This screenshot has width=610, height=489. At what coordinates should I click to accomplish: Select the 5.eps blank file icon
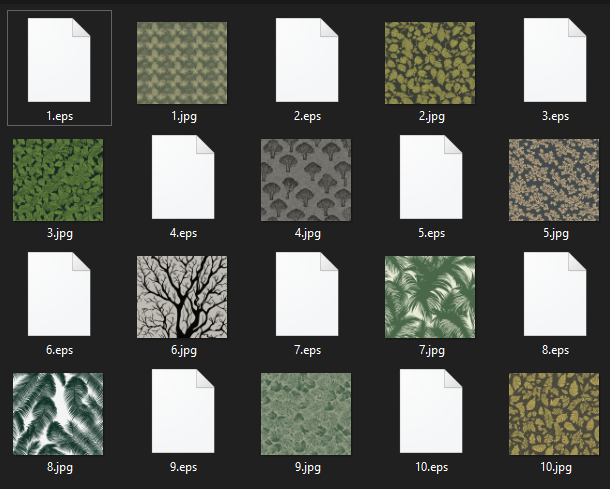pos(431,177)
